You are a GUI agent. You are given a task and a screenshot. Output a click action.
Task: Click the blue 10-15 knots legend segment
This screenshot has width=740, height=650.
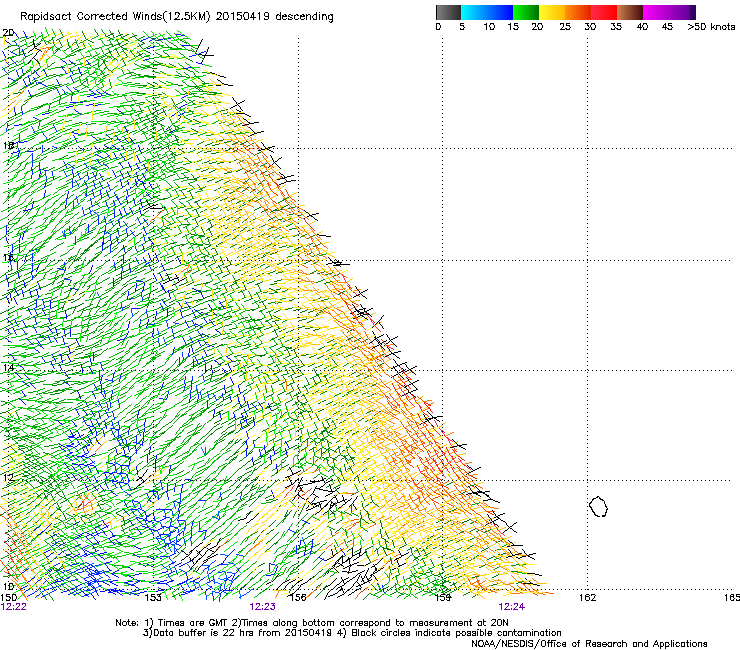point(500,12)
